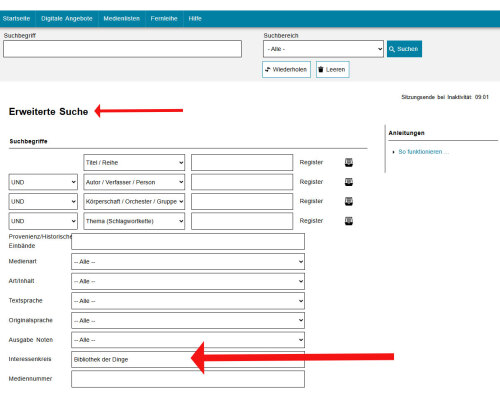Click Register link in Thema row
Viewport: 500px width, 397px height.
click(311, 221)
